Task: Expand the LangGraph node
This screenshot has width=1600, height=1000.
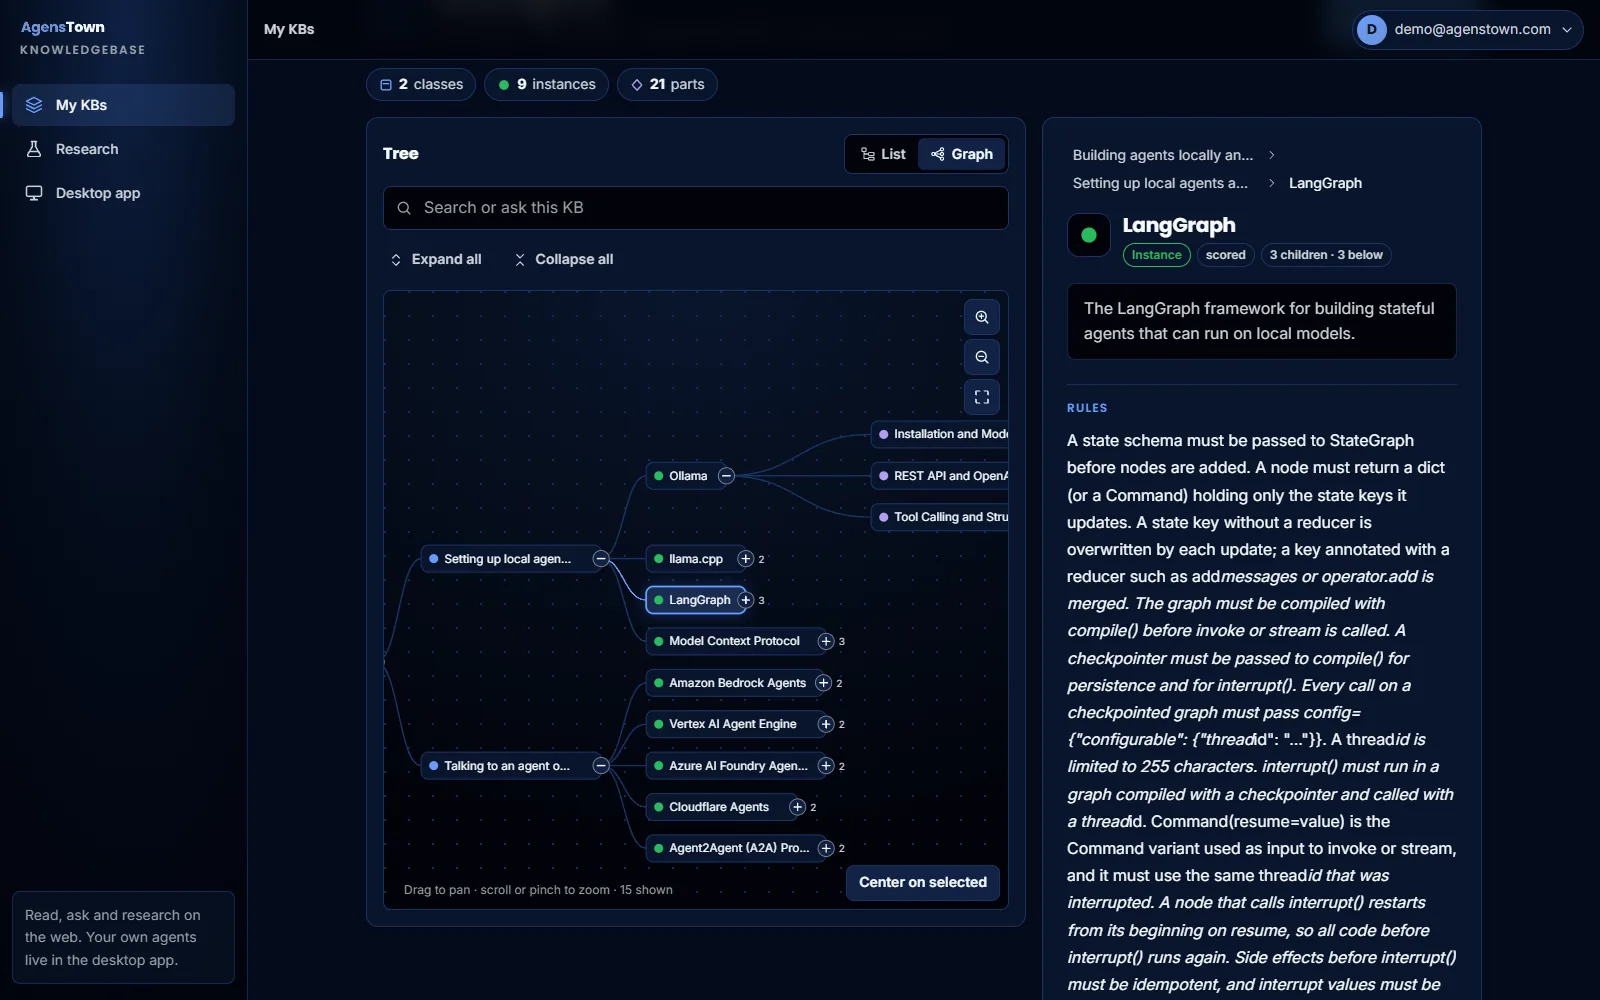Action: (x=745, y=600)
